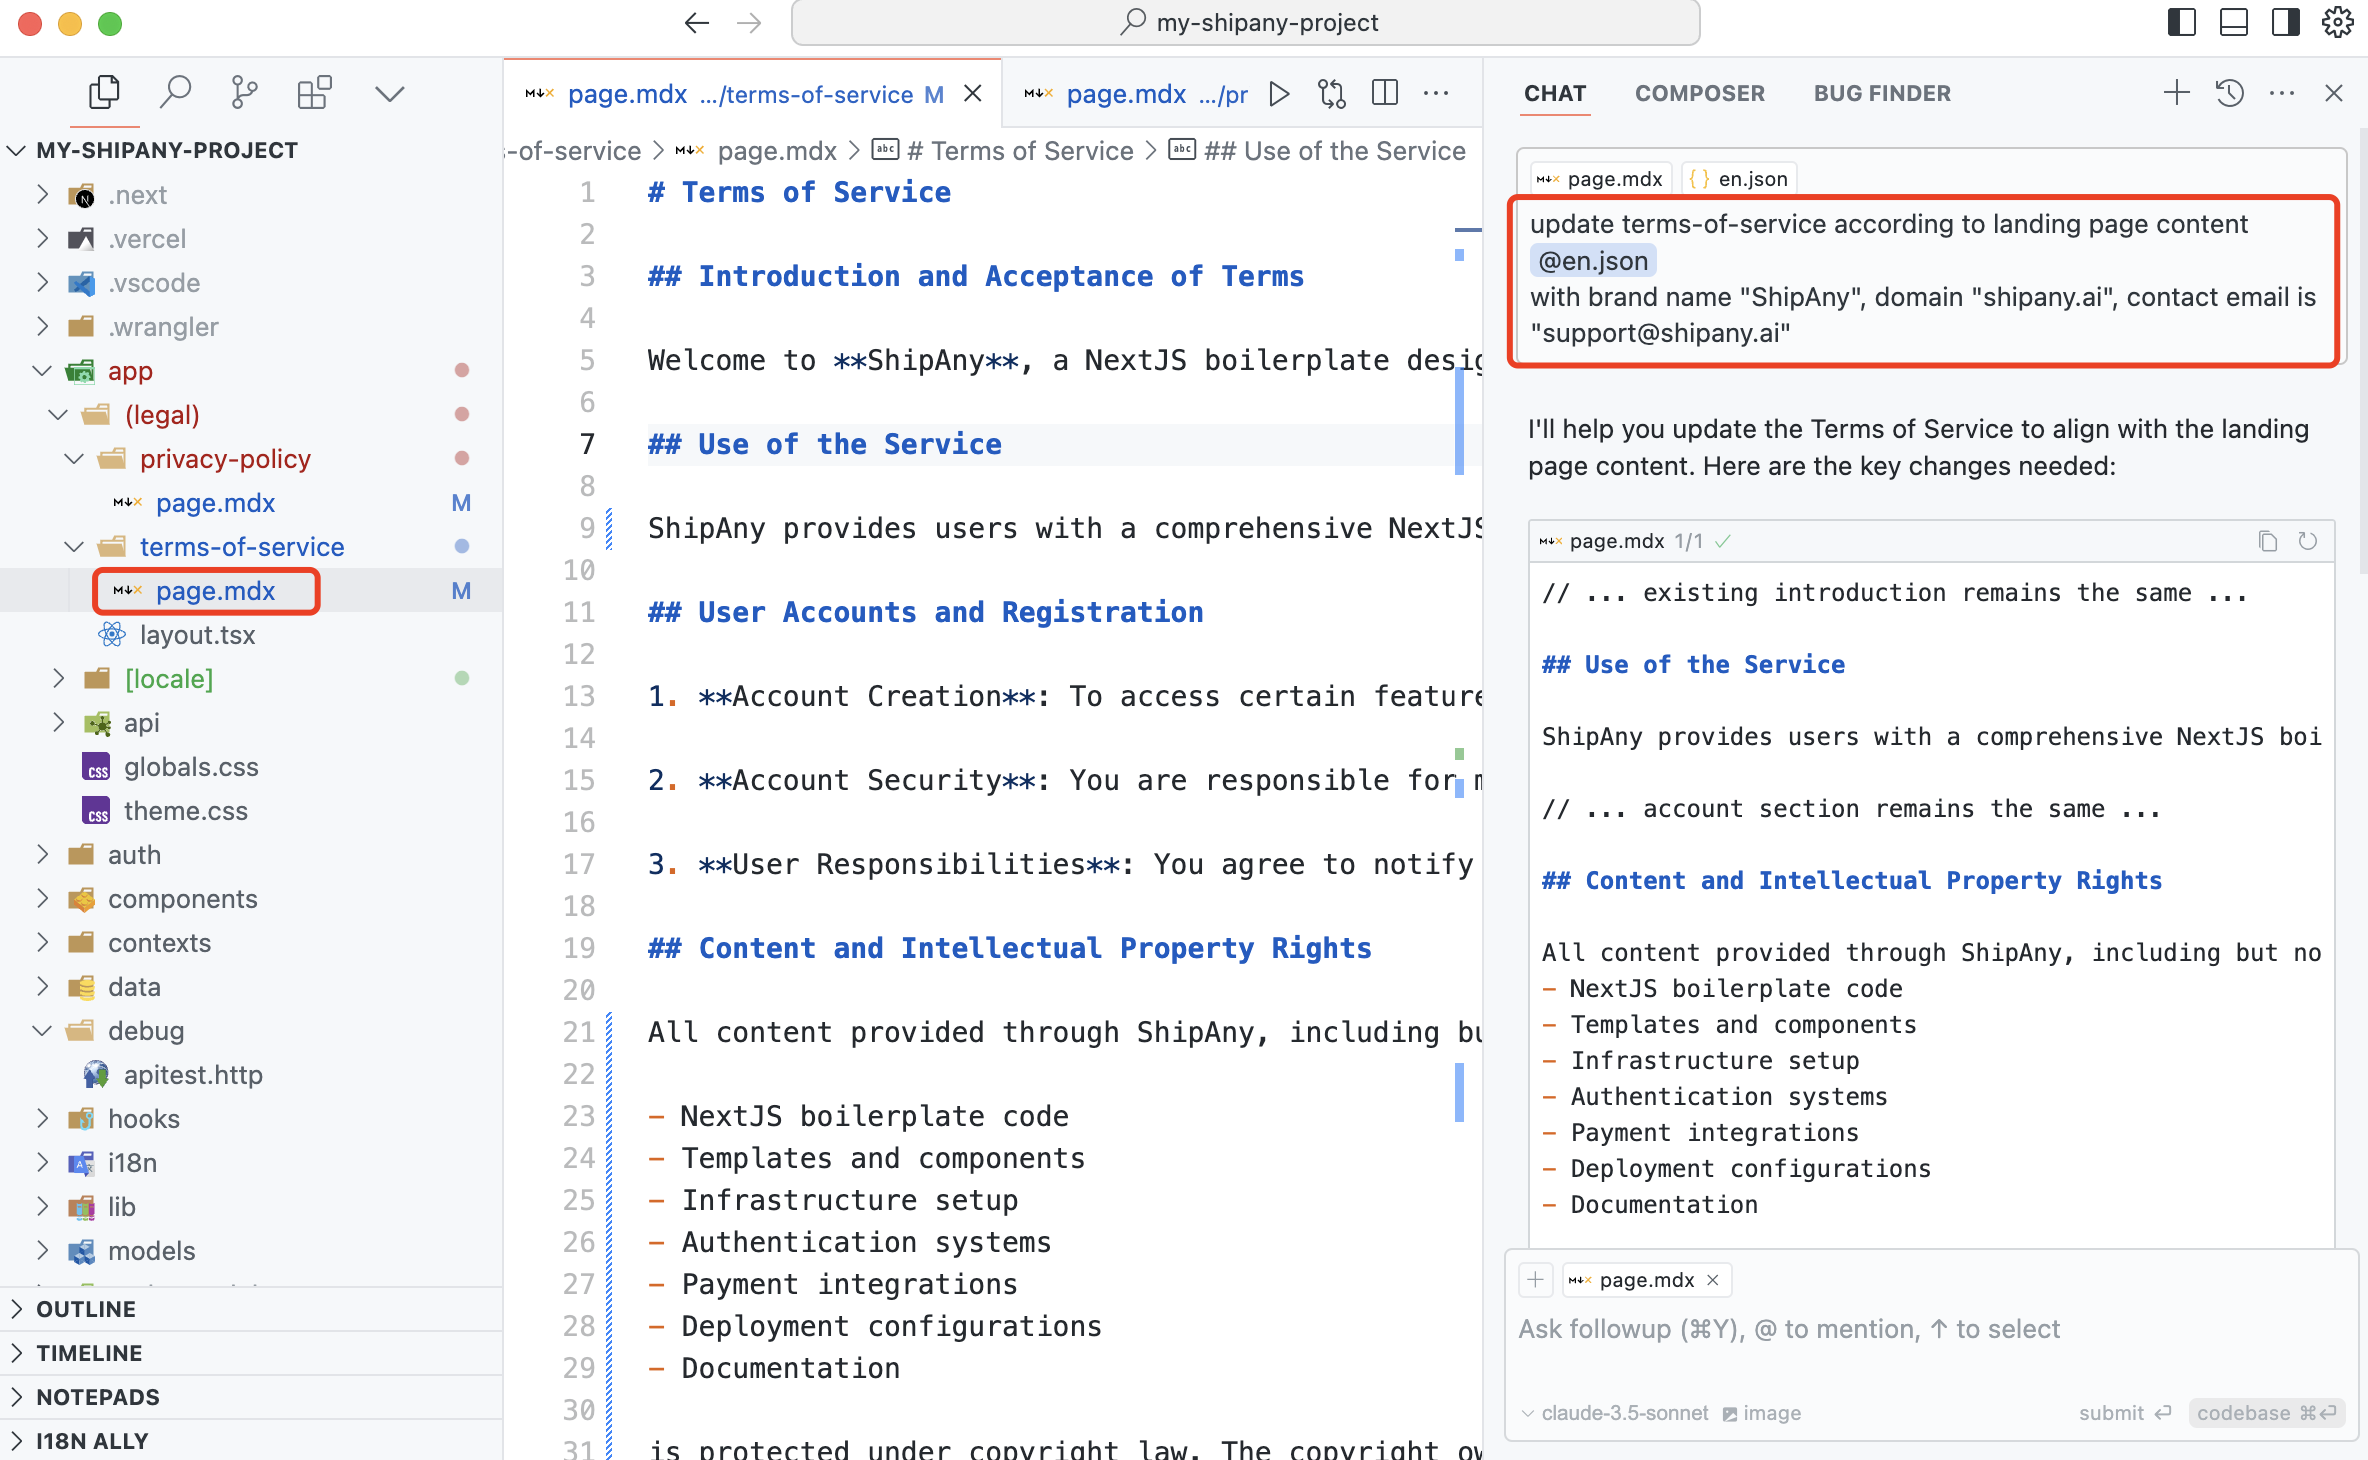Screen dimensions: 2368x1460
Task: Click the Split Editor icon
Action: point(1384,94)
